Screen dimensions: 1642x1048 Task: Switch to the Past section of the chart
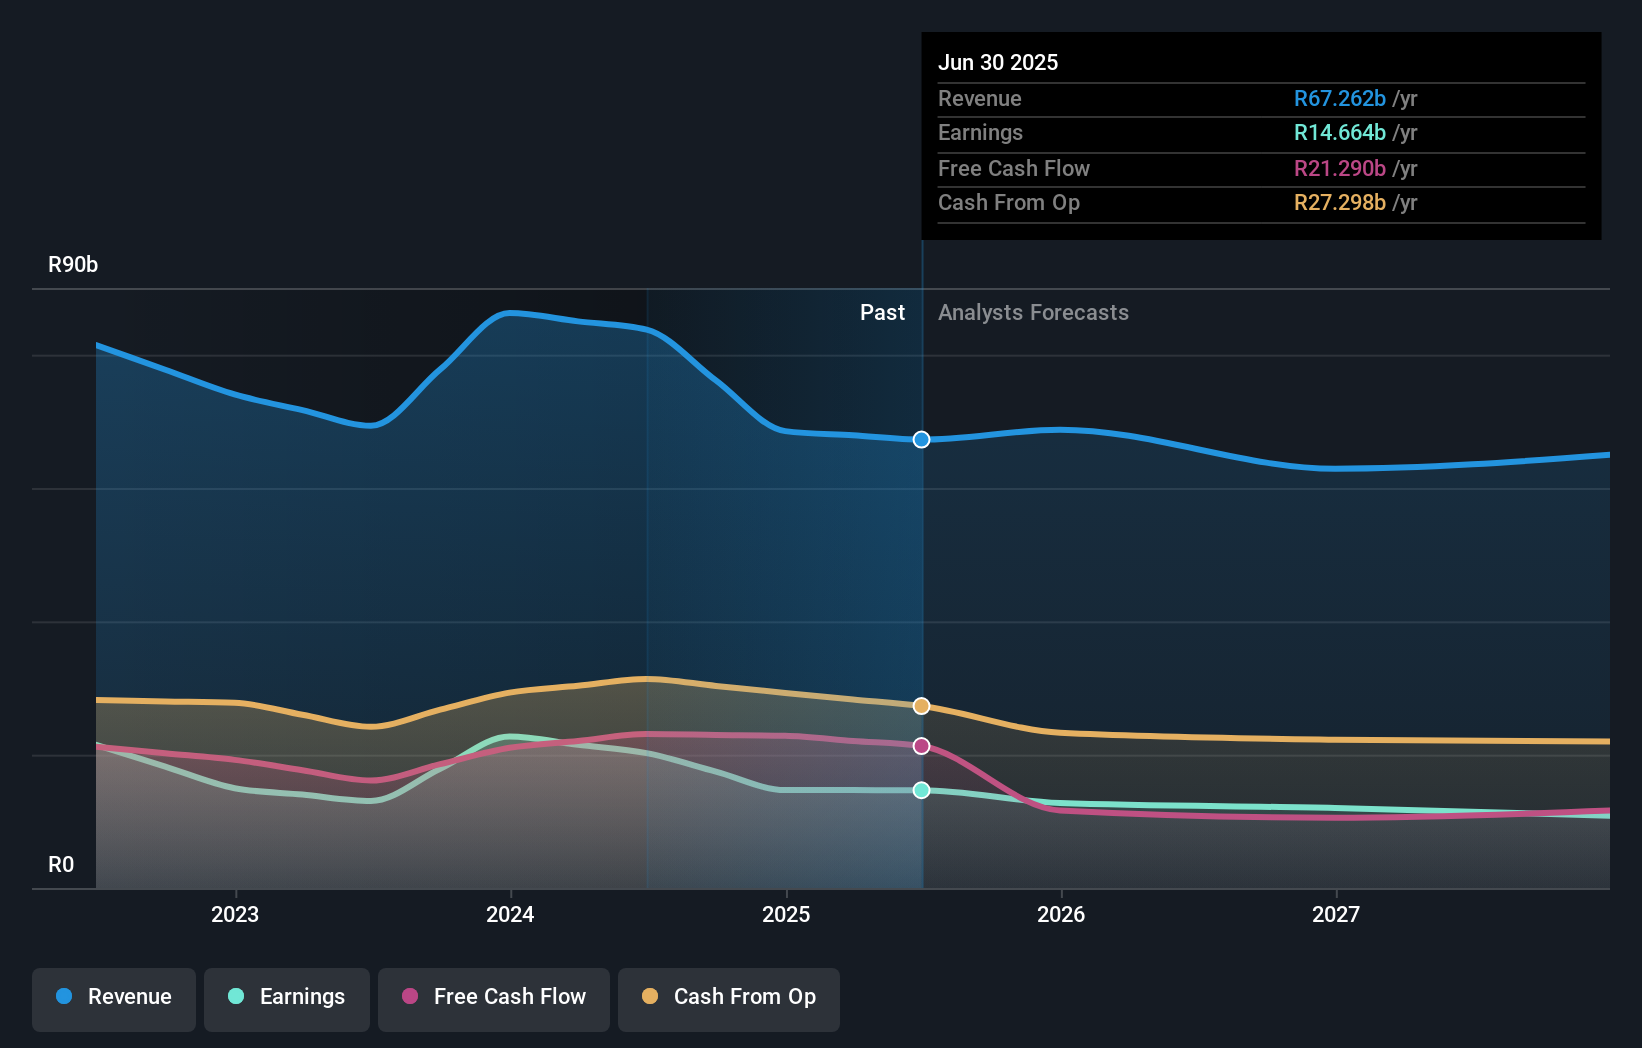tap(882, 313)
